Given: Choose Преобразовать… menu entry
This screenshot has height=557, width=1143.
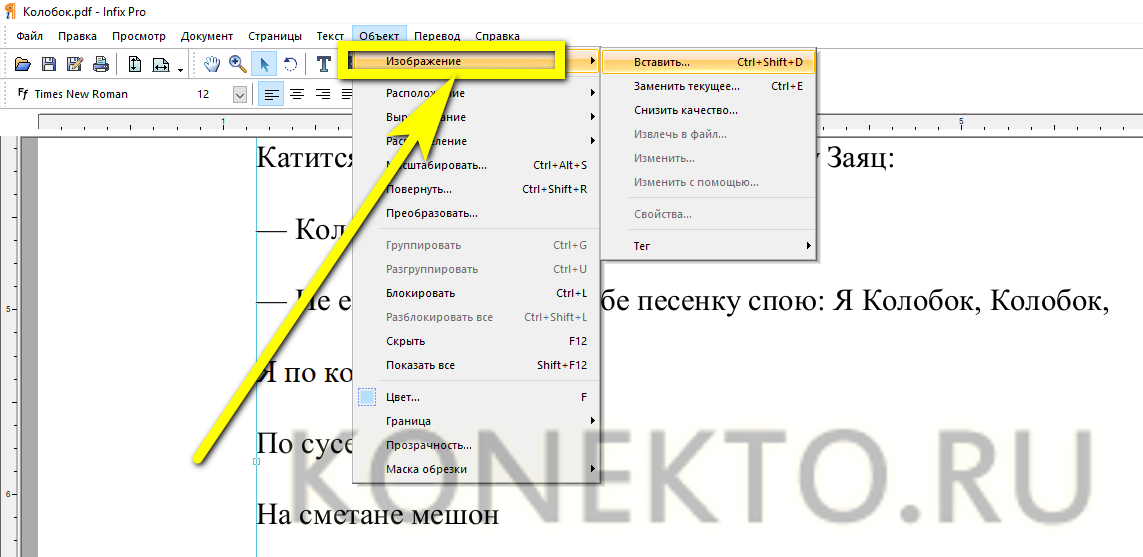Looking at the screenshot, I should coord(476,214).
